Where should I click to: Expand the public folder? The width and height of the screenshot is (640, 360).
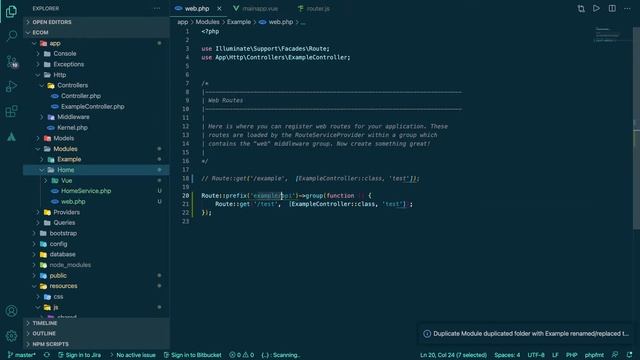coord(96,276)
